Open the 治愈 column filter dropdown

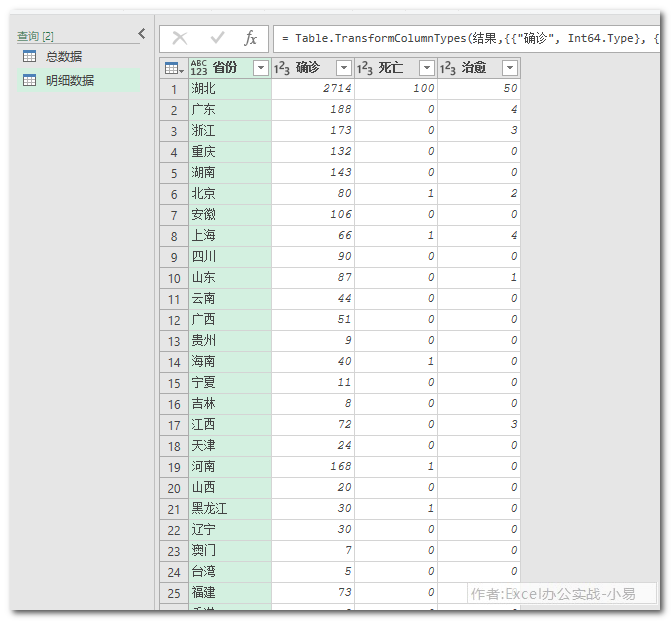(510, 68)
